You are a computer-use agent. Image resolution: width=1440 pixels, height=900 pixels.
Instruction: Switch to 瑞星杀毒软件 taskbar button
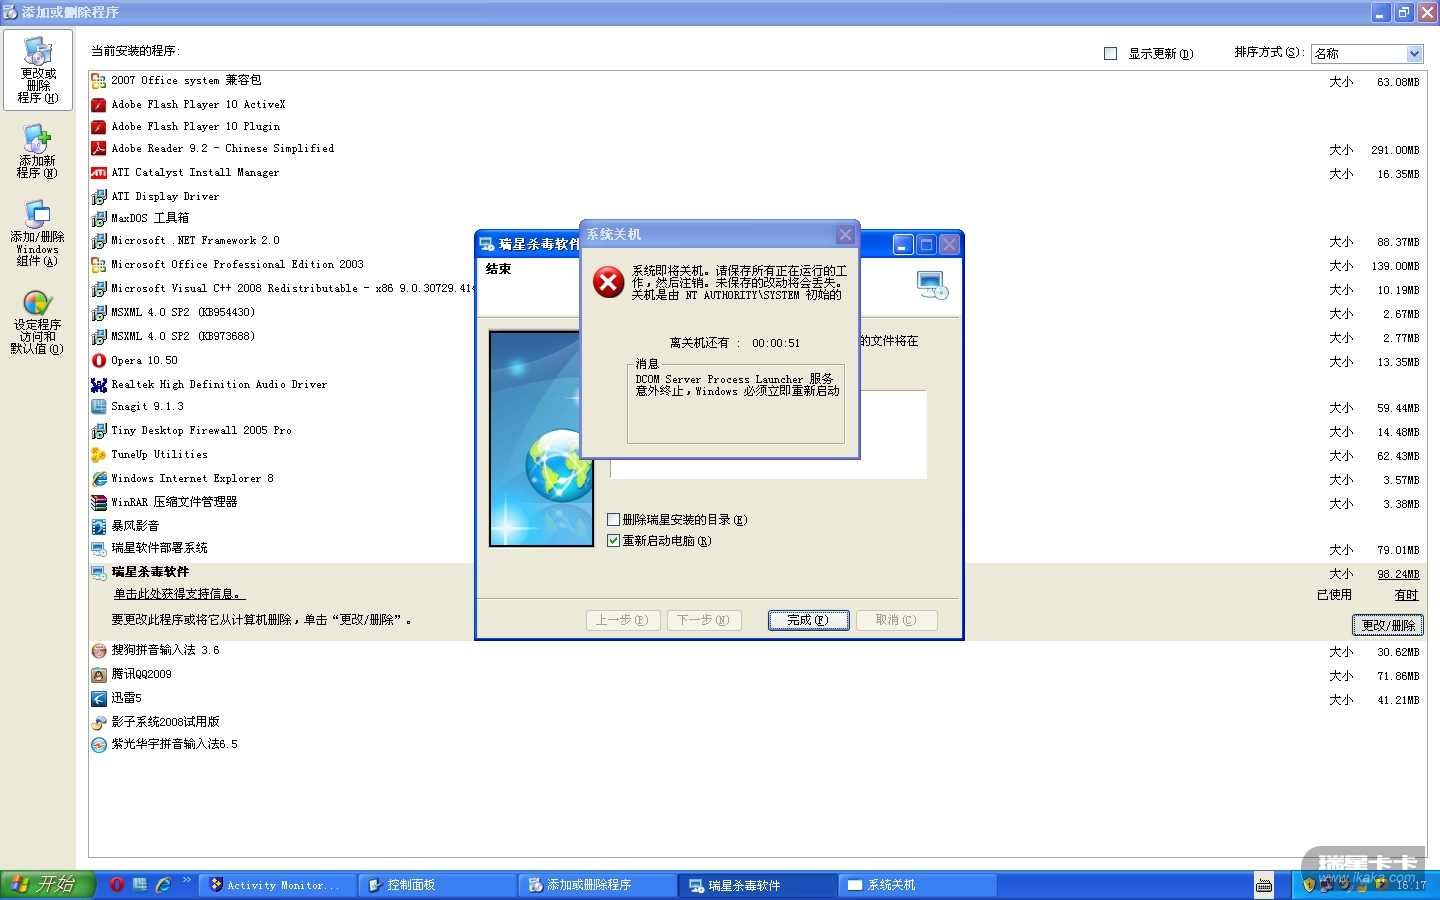coord(758,885)
